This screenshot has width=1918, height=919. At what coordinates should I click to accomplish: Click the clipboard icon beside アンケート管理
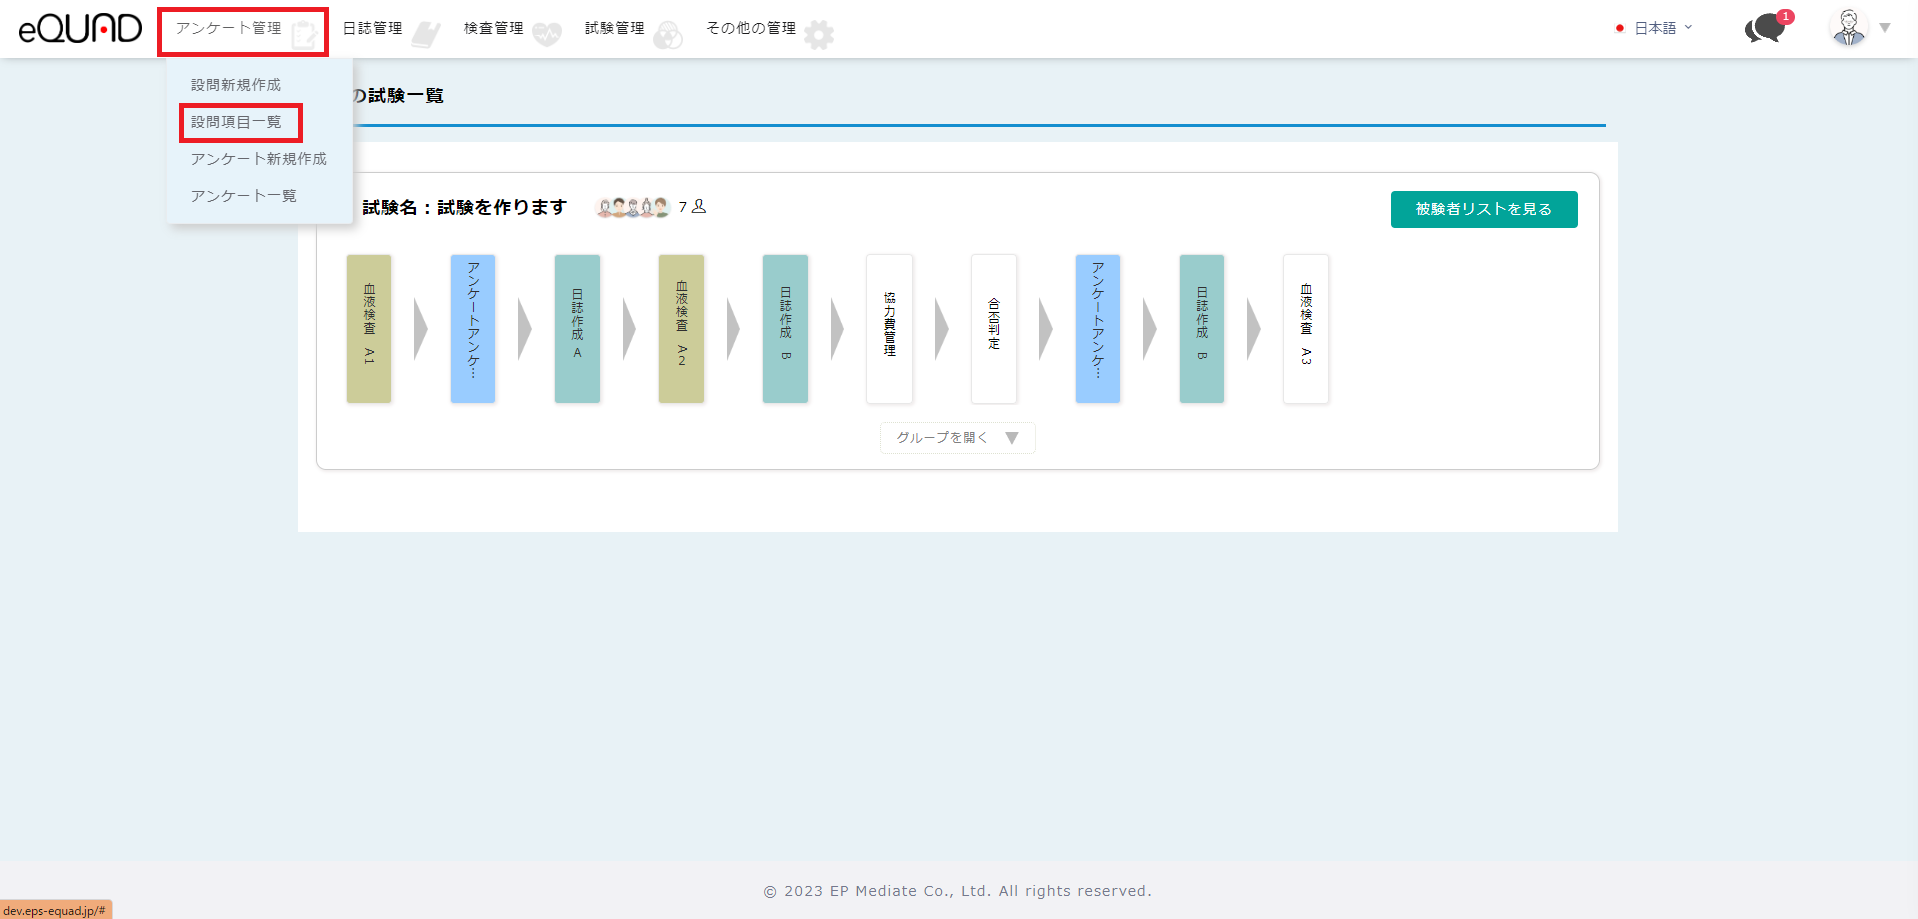(x=304, y=35)
